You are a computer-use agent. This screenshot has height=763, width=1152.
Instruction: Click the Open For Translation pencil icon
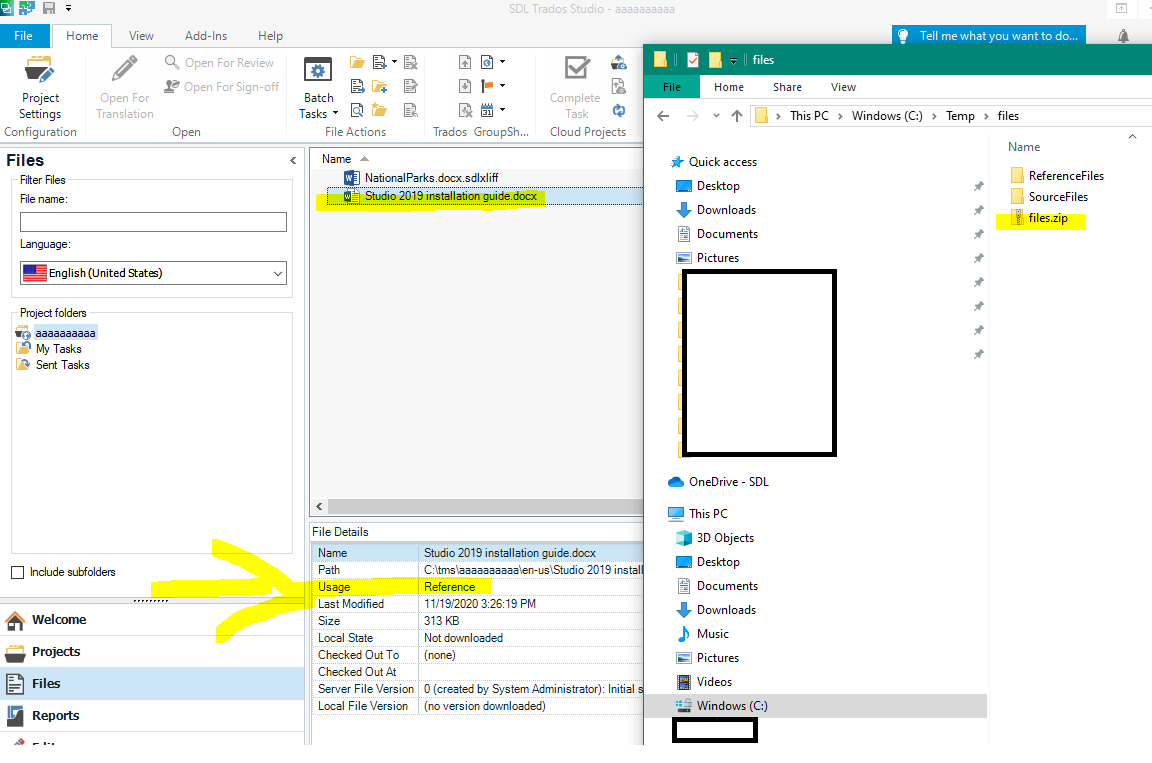pyautogui.click(x=124, y=69)
